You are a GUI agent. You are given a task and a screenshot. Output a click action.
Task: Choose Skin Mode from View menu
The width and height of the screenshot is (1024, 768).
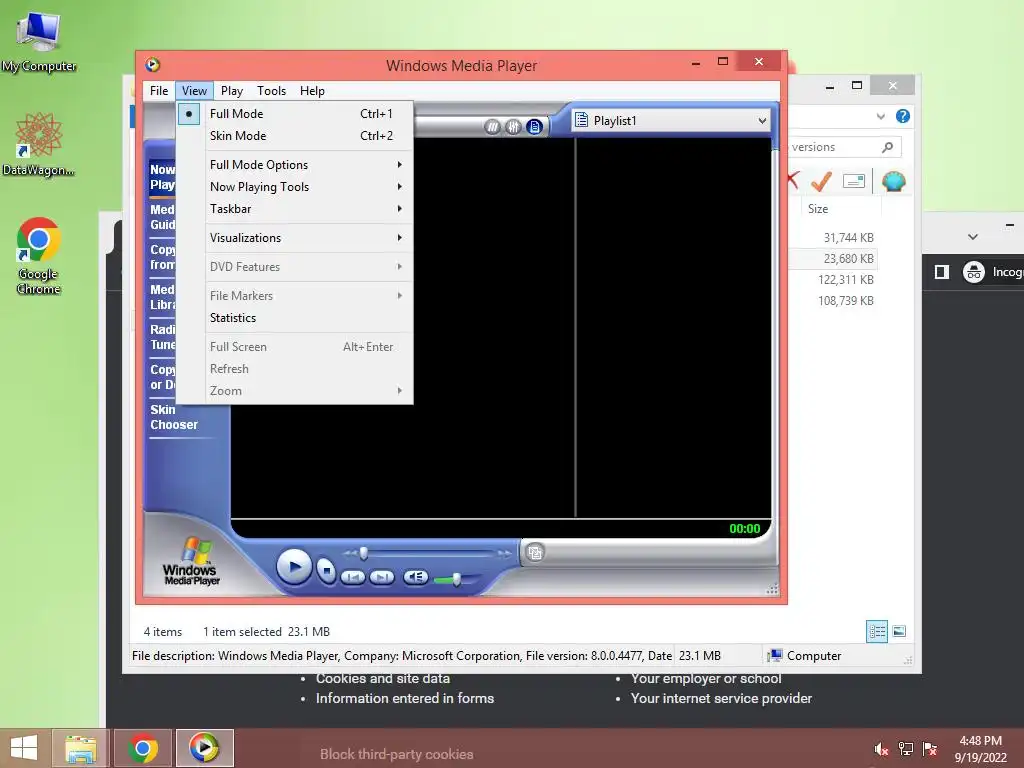point(295,136)
